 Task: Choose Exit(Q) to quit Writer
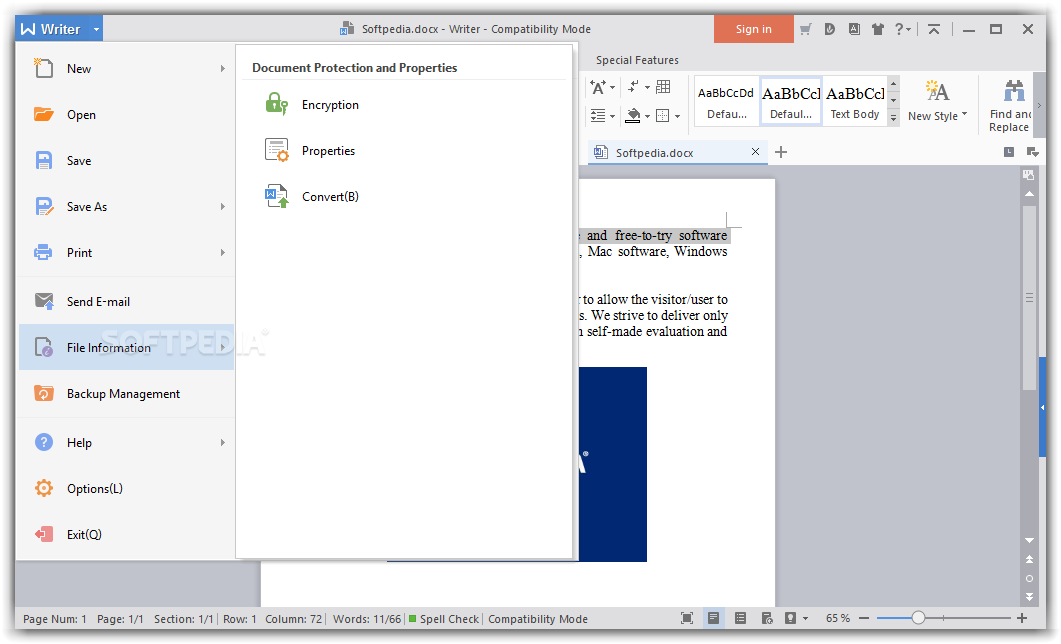(127, 534)
